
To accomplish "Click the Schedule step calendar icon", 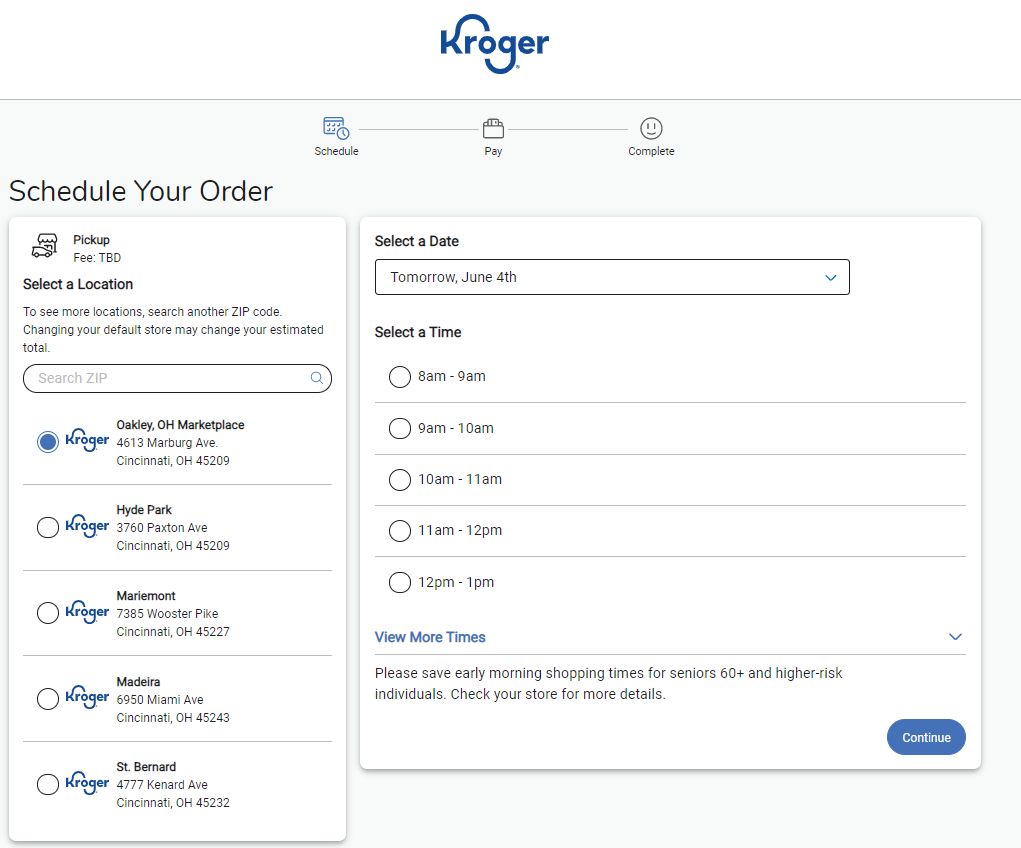I will point(336,128).
